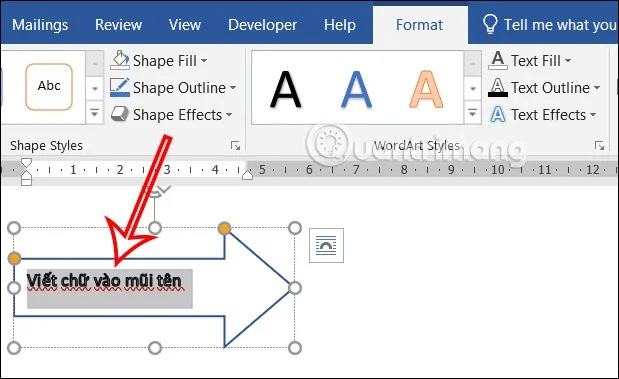The height and width of the screenshot is (379, 619).
Task: Click the Shape Fill paint bucket icon
Action: click(x=120, y=60)
